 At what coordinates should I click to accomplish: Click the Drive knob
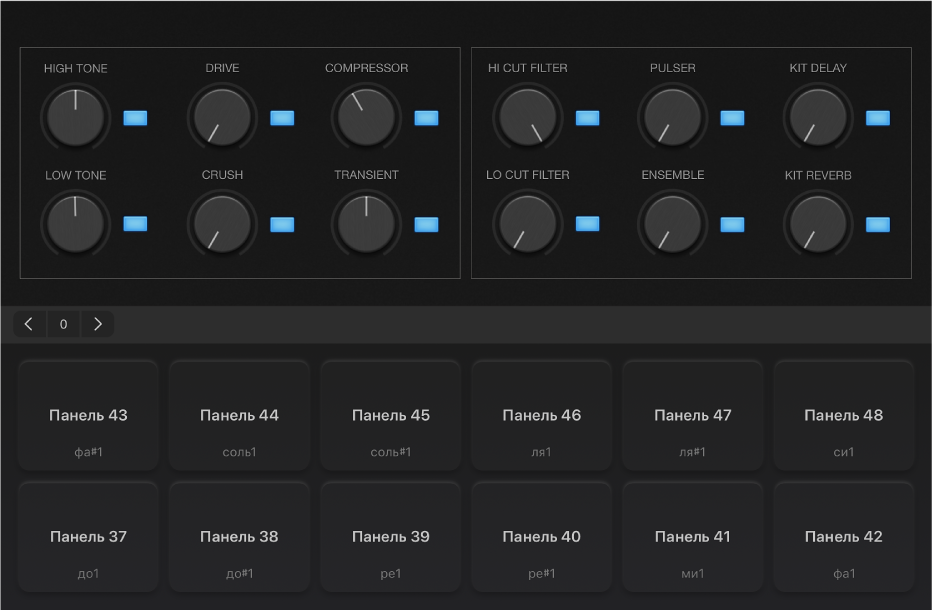pyautogui.click(x=221, y=117)
